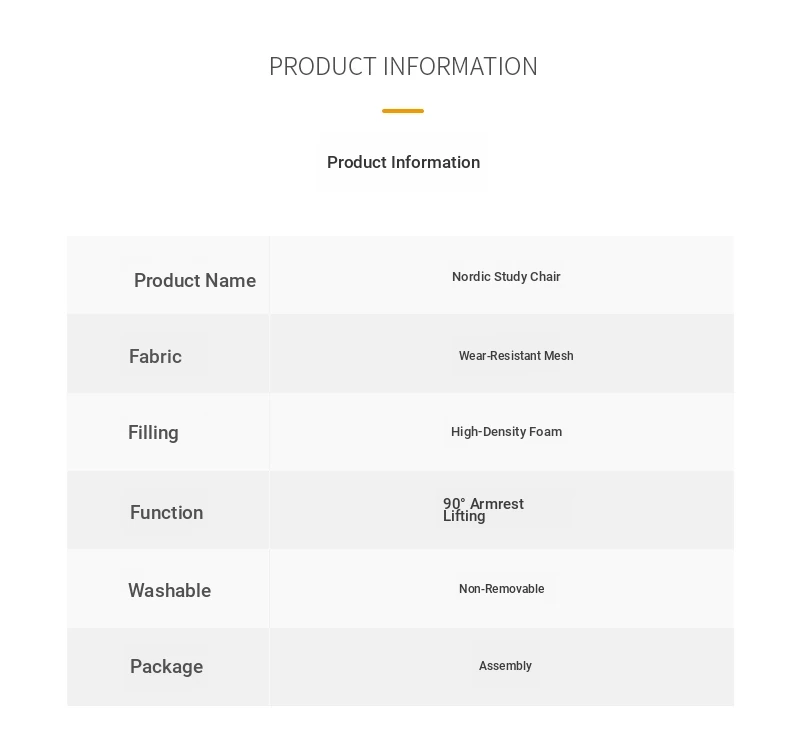Select the 90° Armrest Lifting text
The height and width of the screenshot is (741, 790).
[483, 510]
